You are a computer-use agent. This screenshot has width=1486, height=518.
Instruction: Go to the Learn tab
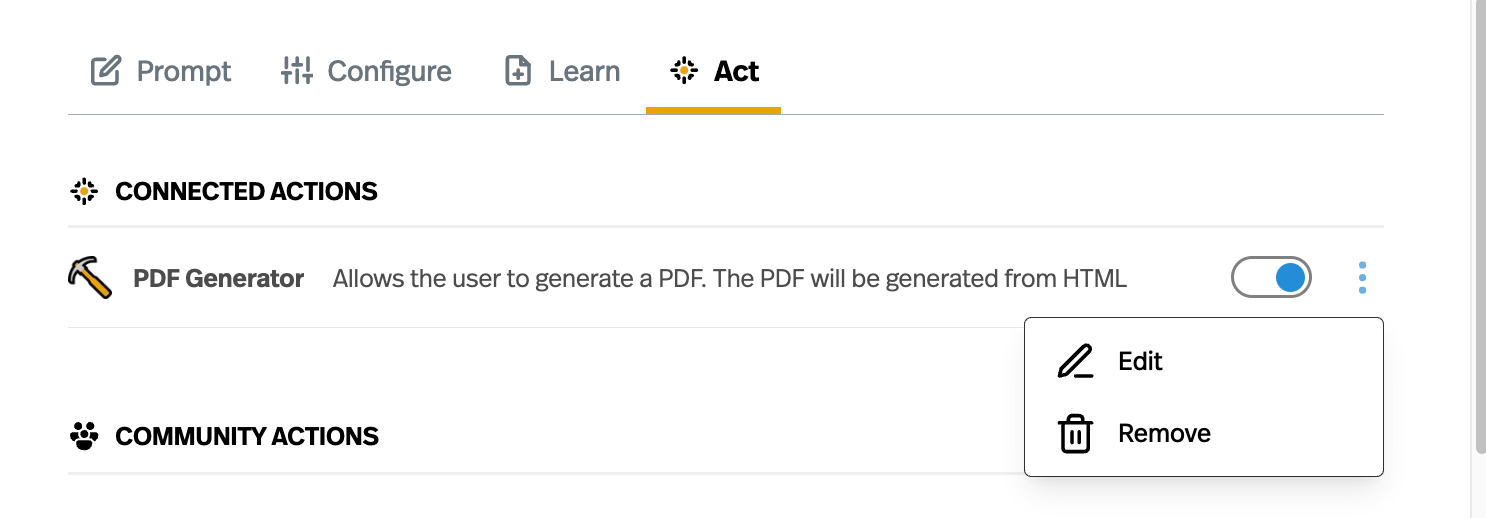584,71
